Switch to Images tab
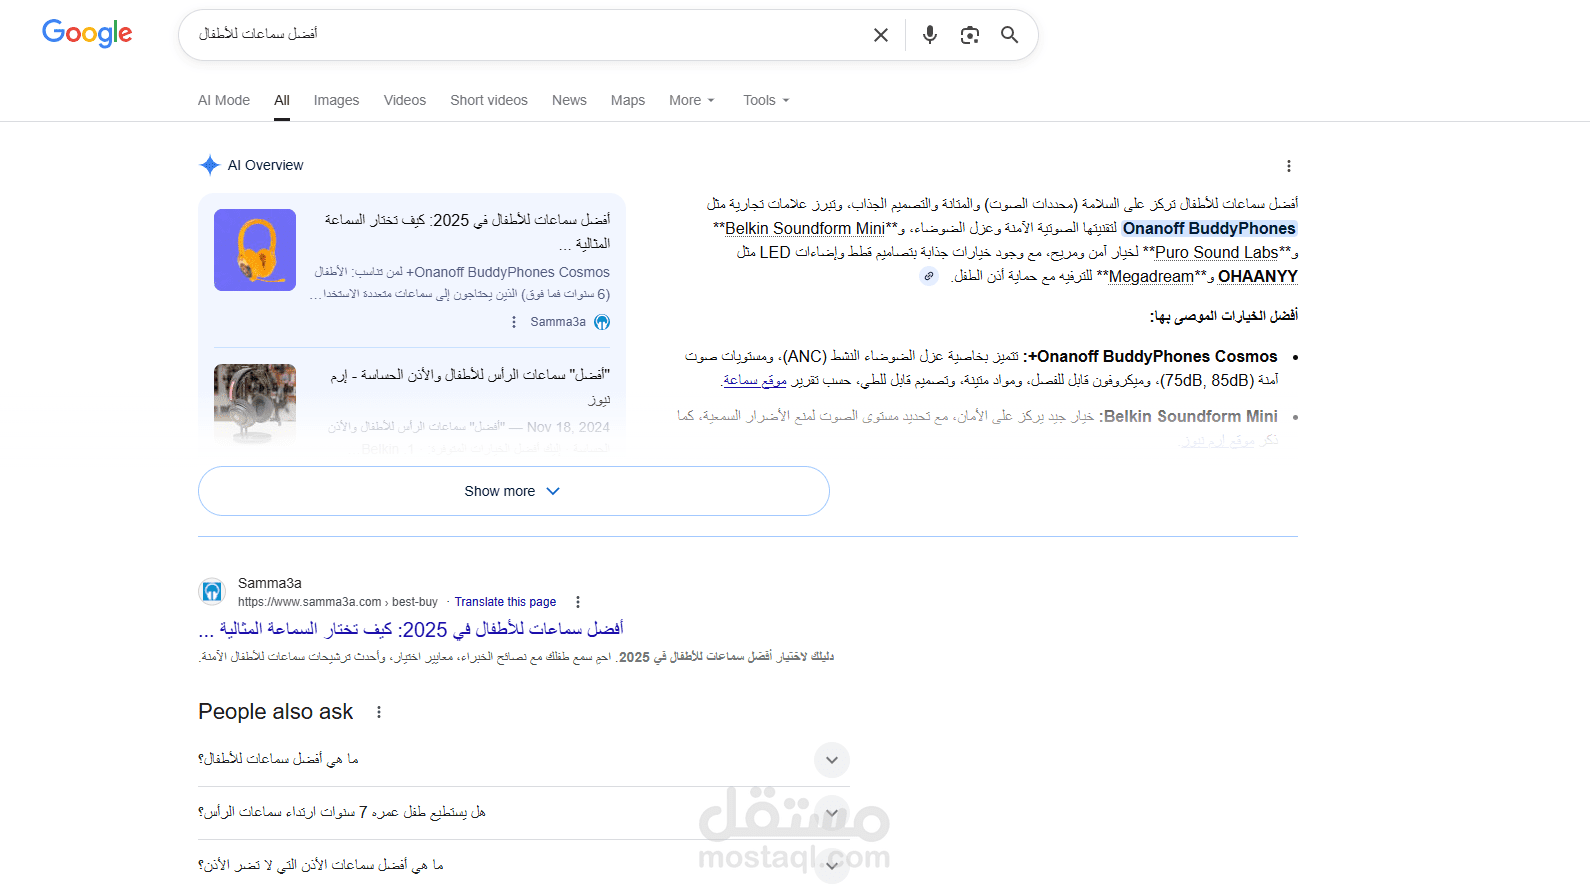The height and width of the screenshot is (892, 1590). click(x=336, y=100)
